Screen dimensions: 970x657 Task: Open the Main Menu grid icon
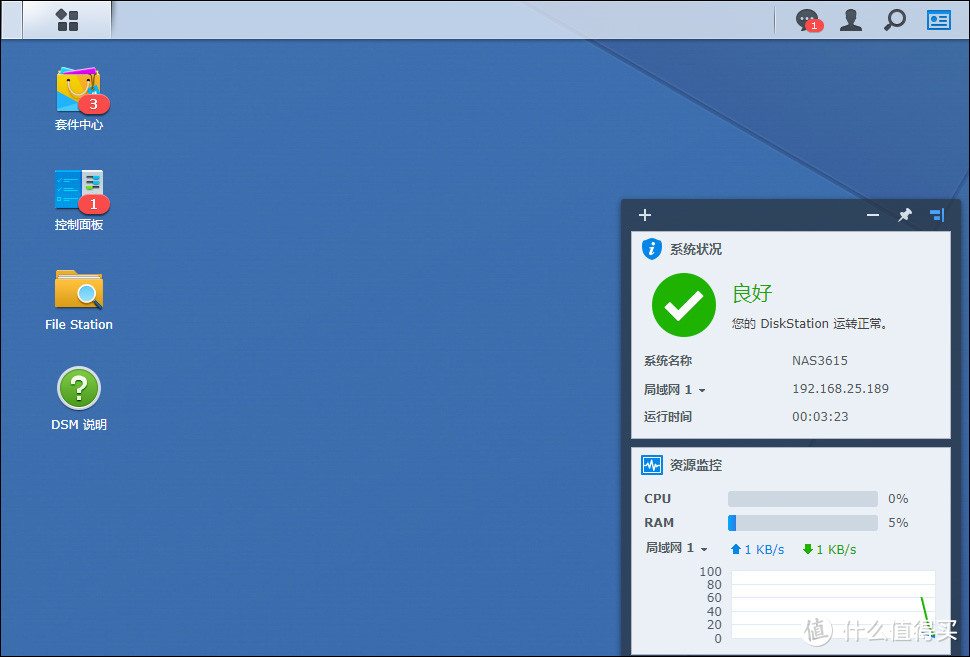pos(67,20)
